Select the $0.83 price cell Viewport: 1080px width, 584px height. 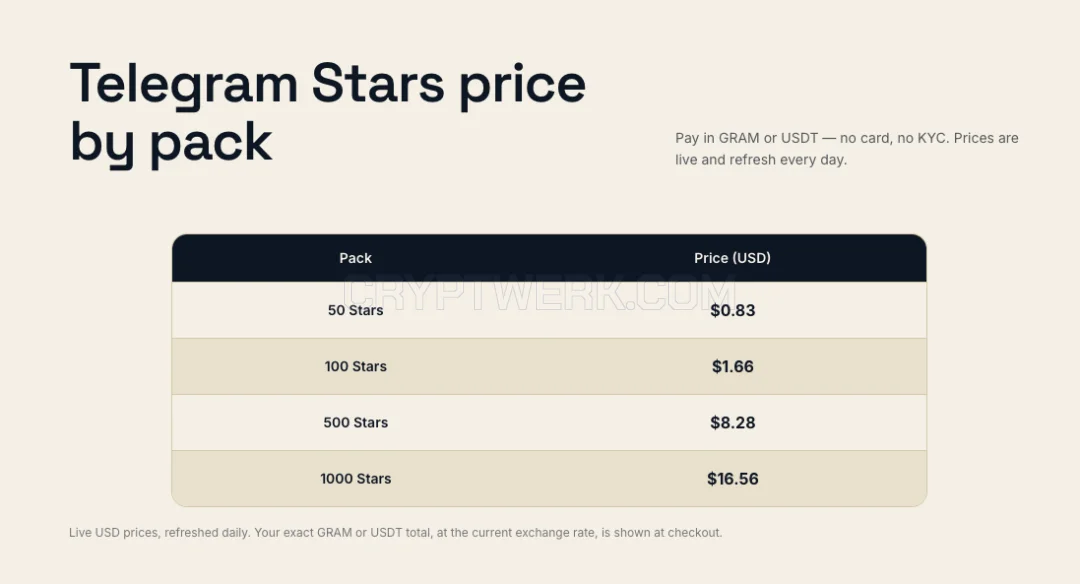pos(733,311)
